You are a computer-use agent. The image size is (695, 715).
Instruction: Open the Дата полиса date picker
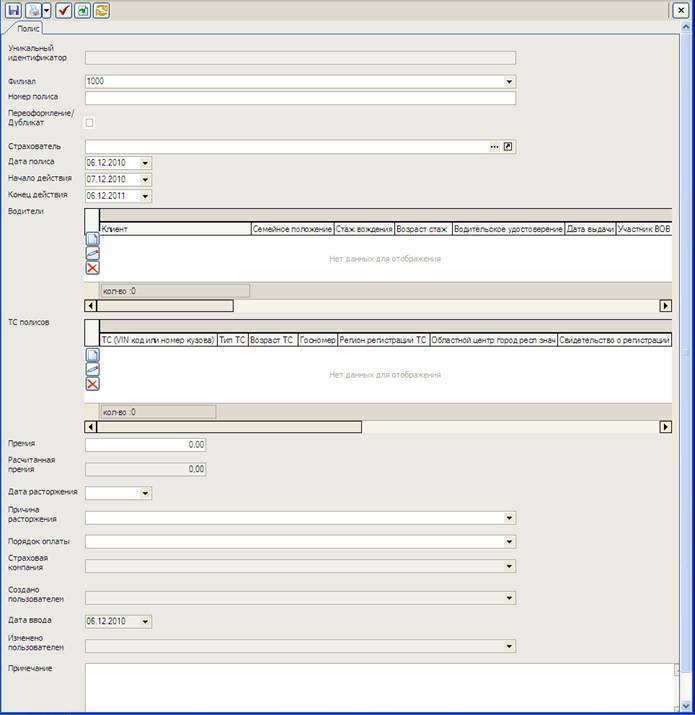[146, 163]
